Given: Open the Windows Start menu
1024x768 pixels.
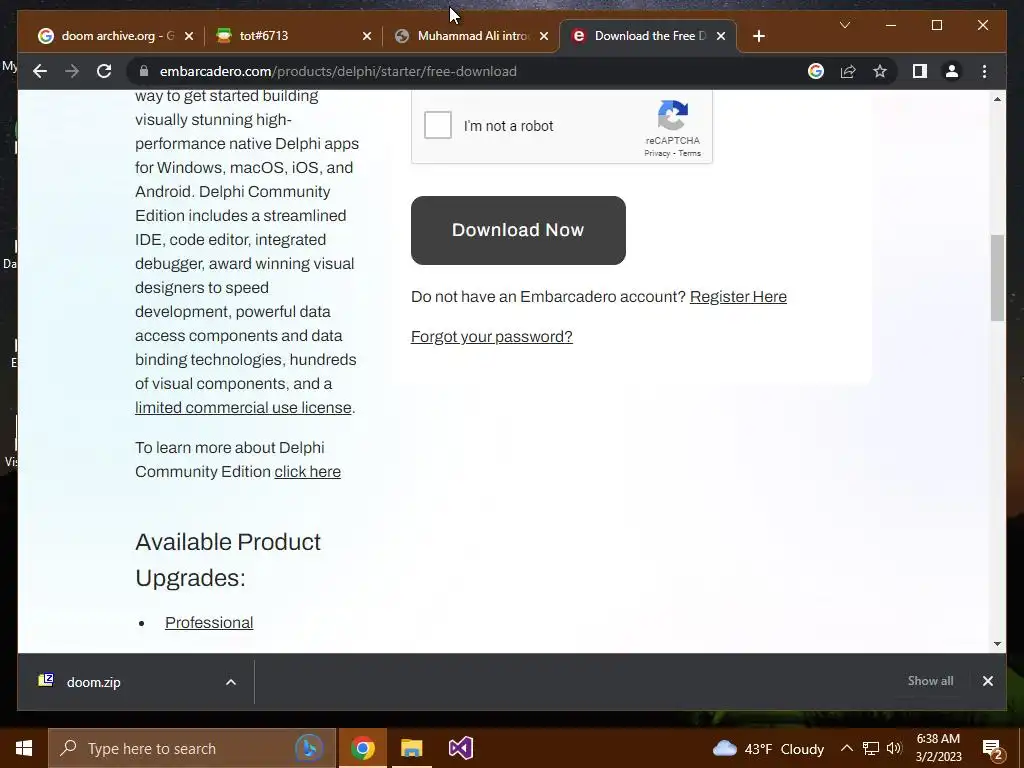Looking at the screenshot, I should click(x=24, y=748).
